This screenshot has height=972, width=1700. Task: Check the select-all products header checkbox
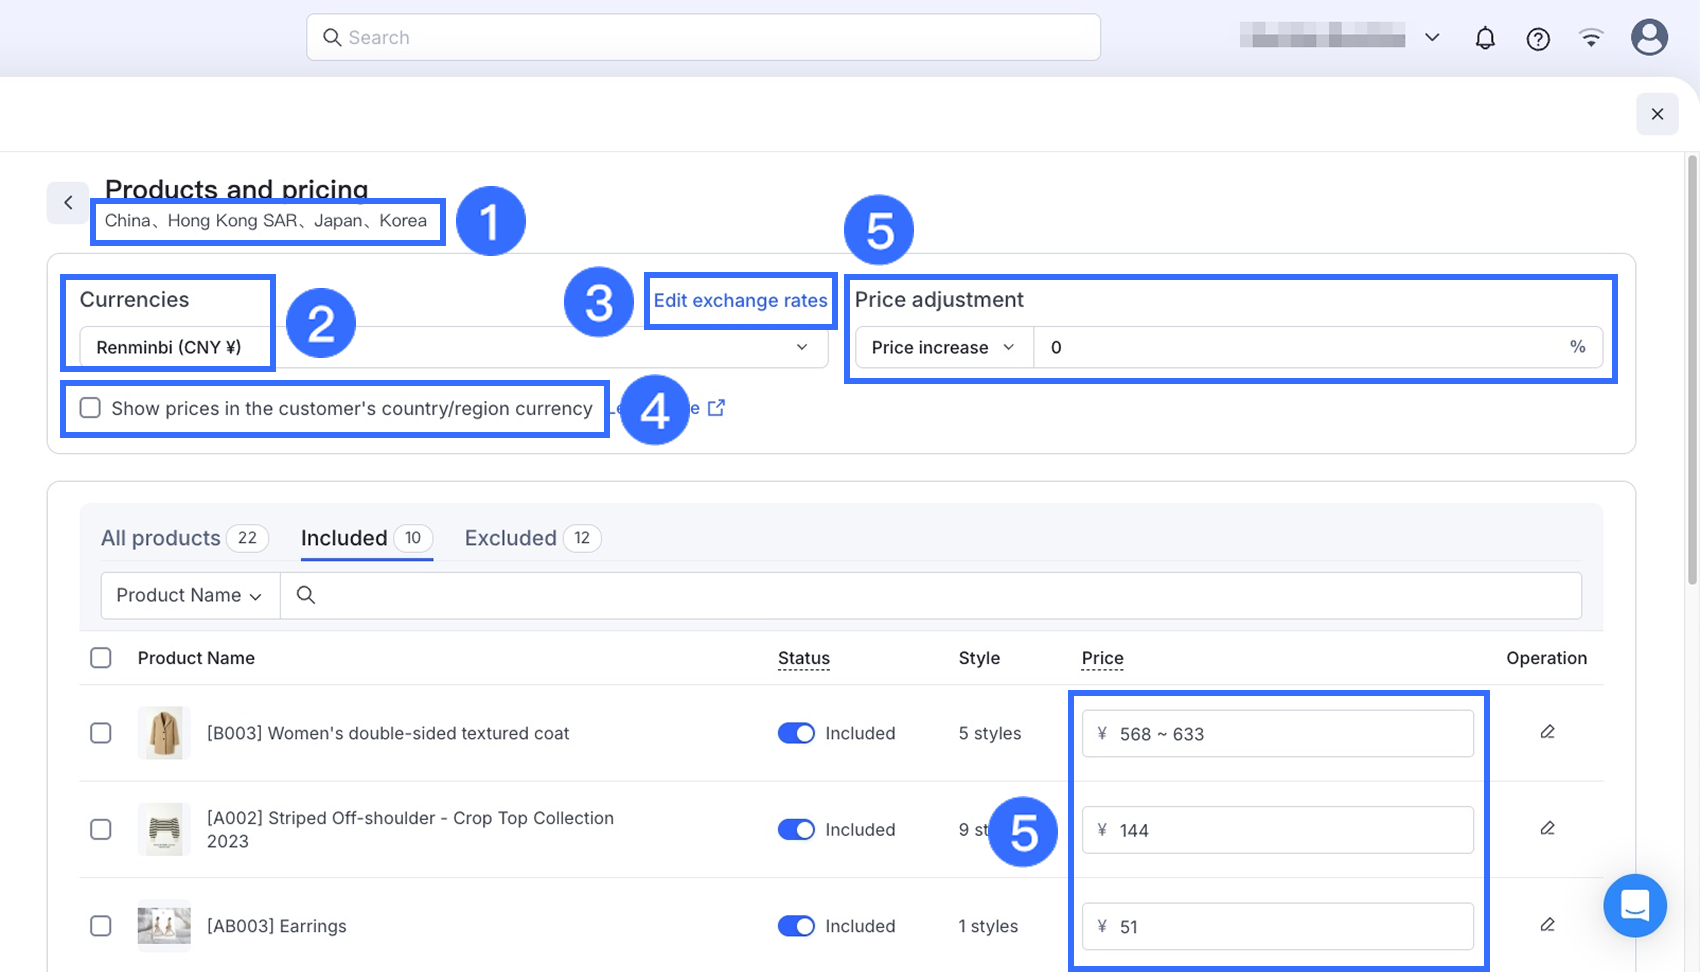pyautogui.click(x=101, y=658)
